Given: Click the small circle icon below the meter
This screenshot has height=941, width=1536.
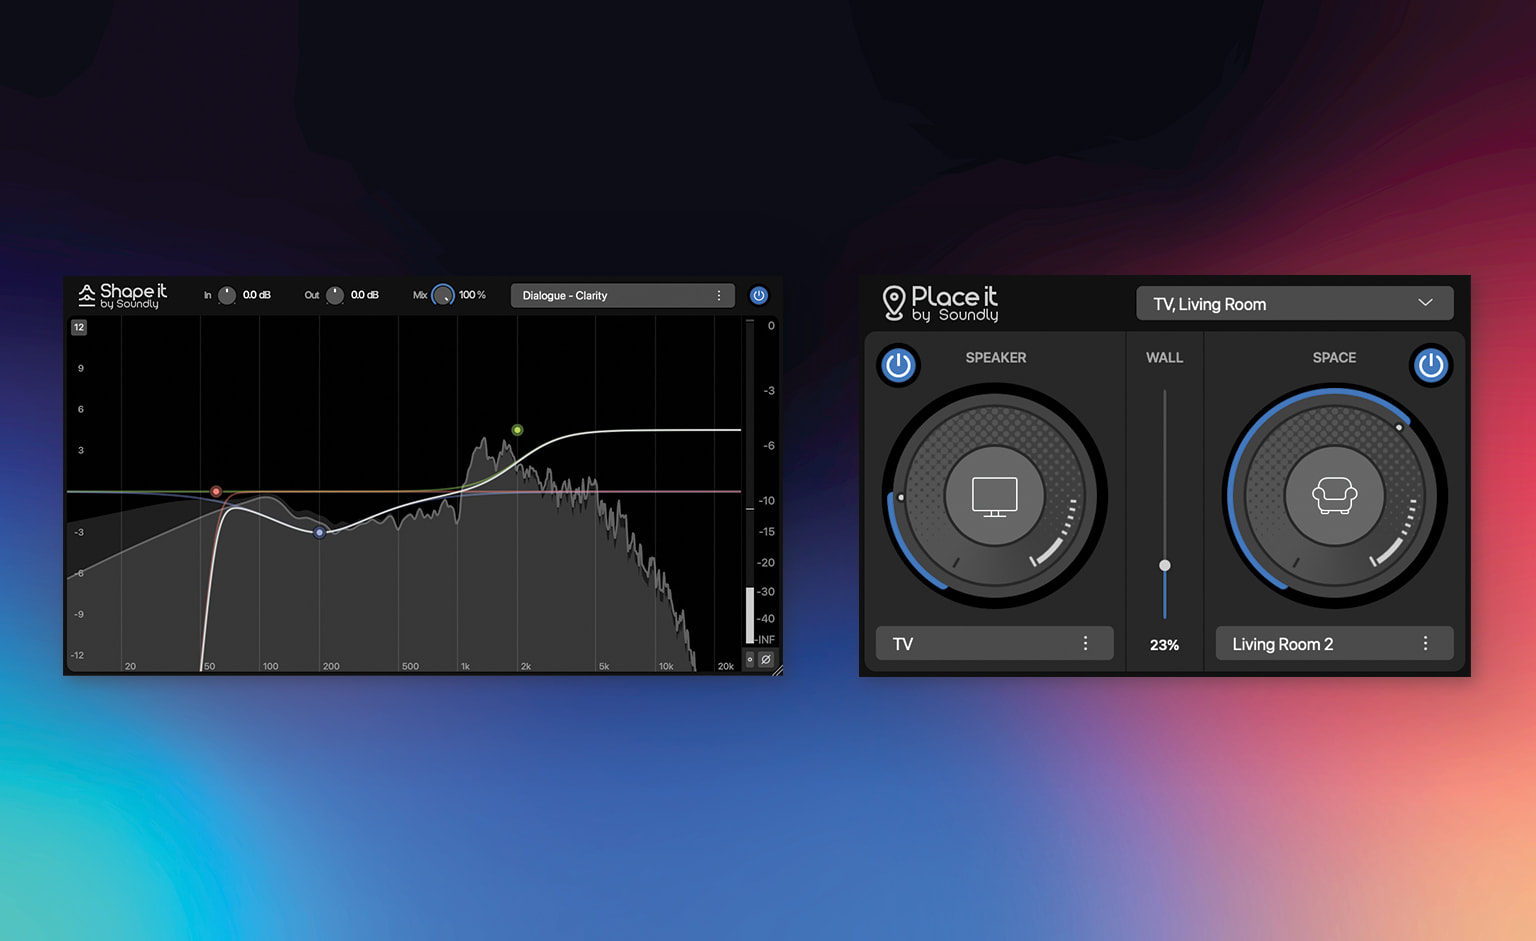Looking at the screenshot, I should click(x=750, y=659).
